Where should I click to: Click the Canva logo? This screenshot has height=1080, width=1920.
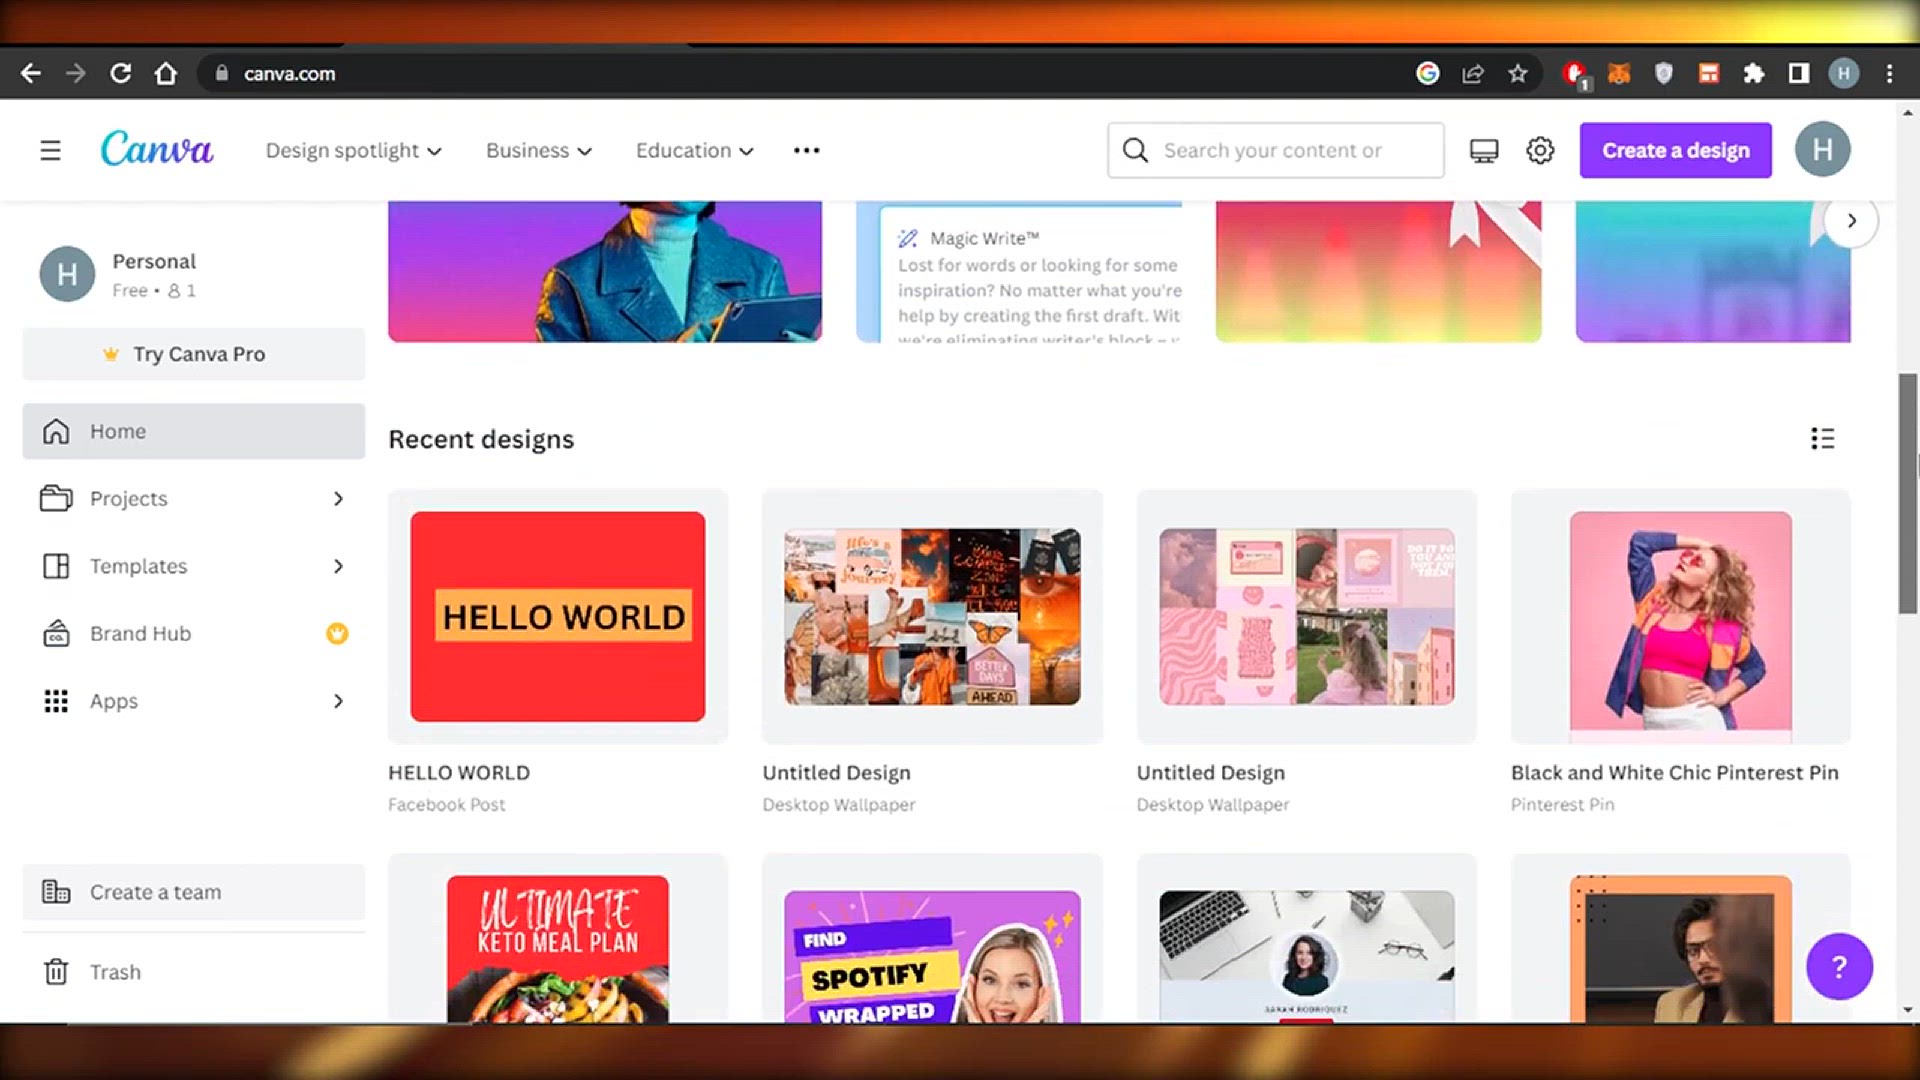point(157,150)
